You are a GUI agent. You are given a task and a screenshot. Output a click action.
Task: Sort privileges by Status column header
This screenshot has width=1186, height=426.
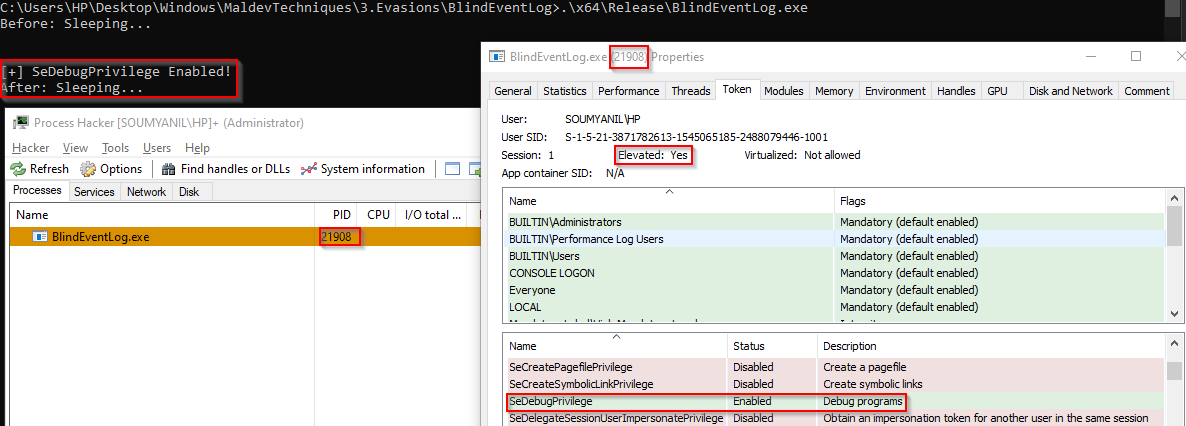click(749, 346)
